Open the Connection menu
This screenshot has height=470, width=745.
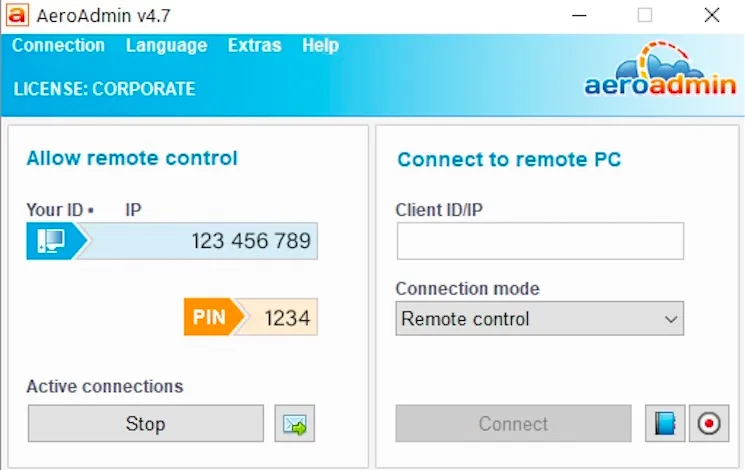pyautogui.click(x=58, y=46)
